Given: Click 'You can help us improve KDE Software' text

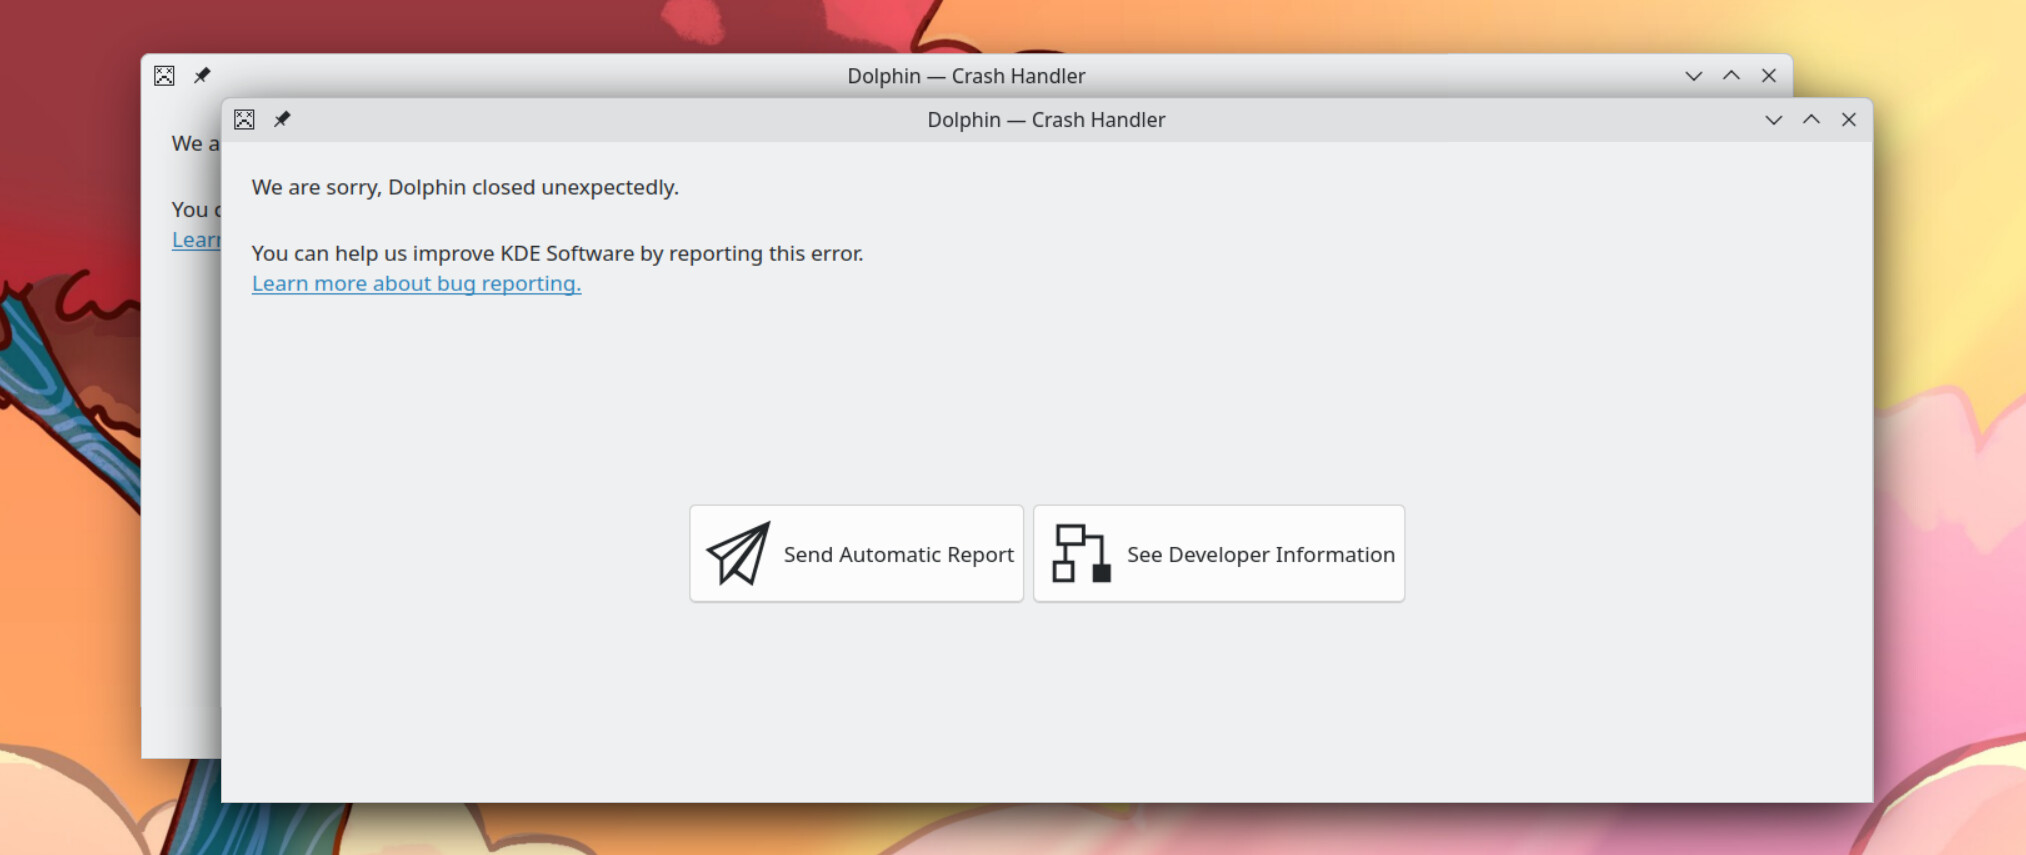Looking at the screenshot, I should 443,253.
